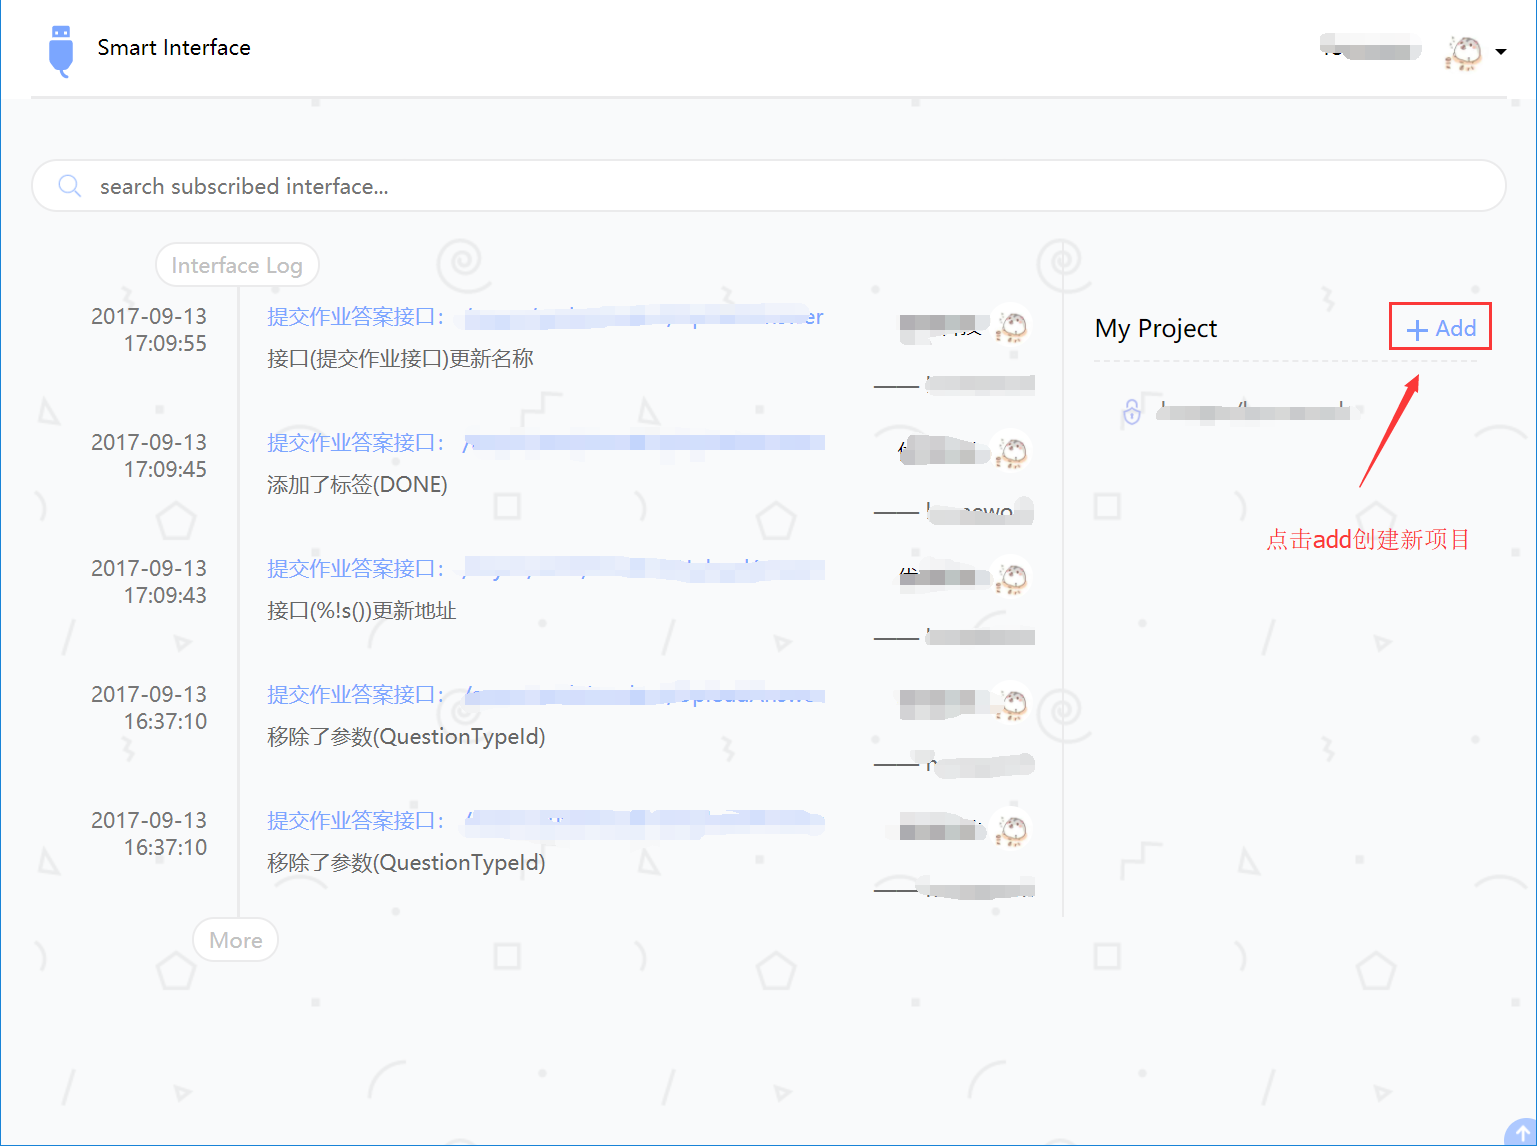Click the Smart Interface title text
Image resolution: width=1537 pixels, height=1146 pixels.
[174, 48]
